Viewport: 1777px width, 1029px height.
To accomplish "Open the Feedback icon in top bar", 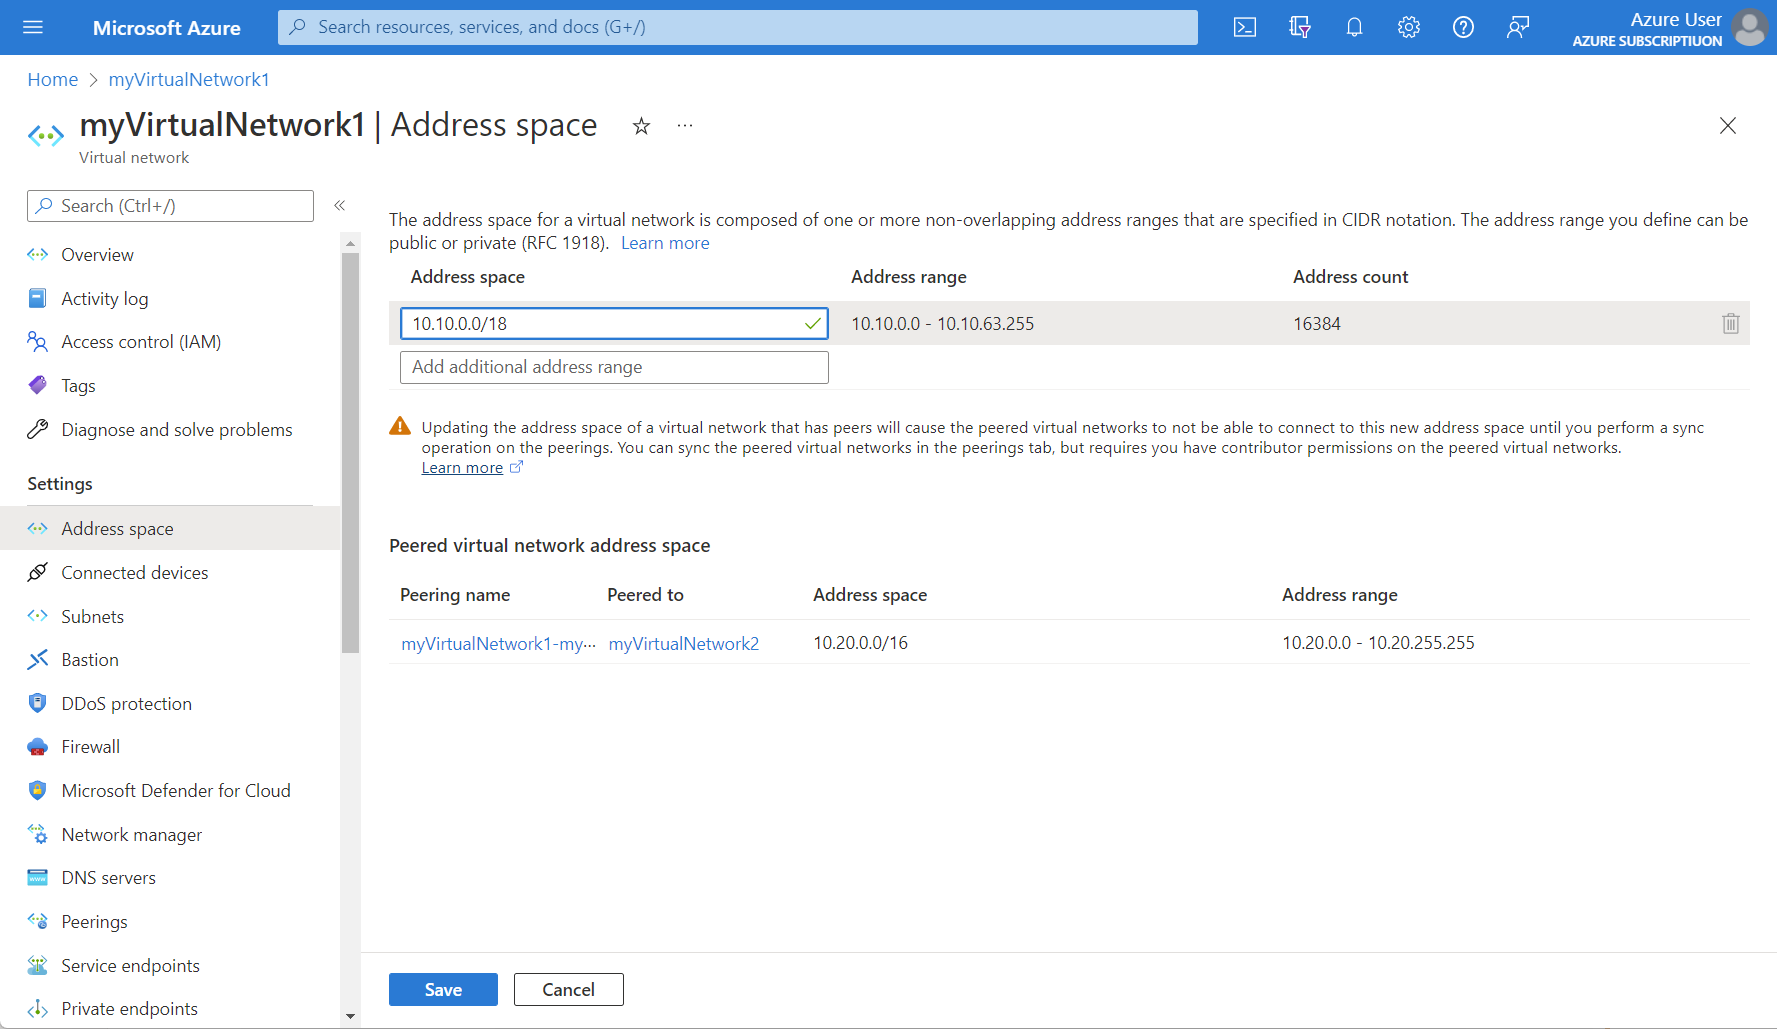I will pyautogui.click(x=1518, y=27).
